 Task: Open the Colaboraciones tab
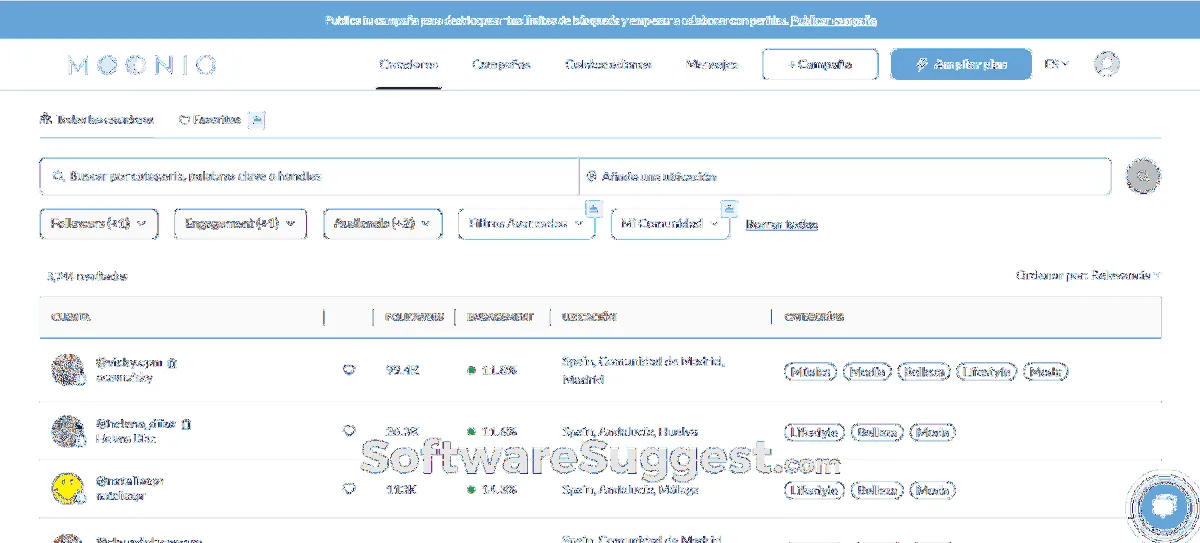pyautogui.click(x=608, y=65)
